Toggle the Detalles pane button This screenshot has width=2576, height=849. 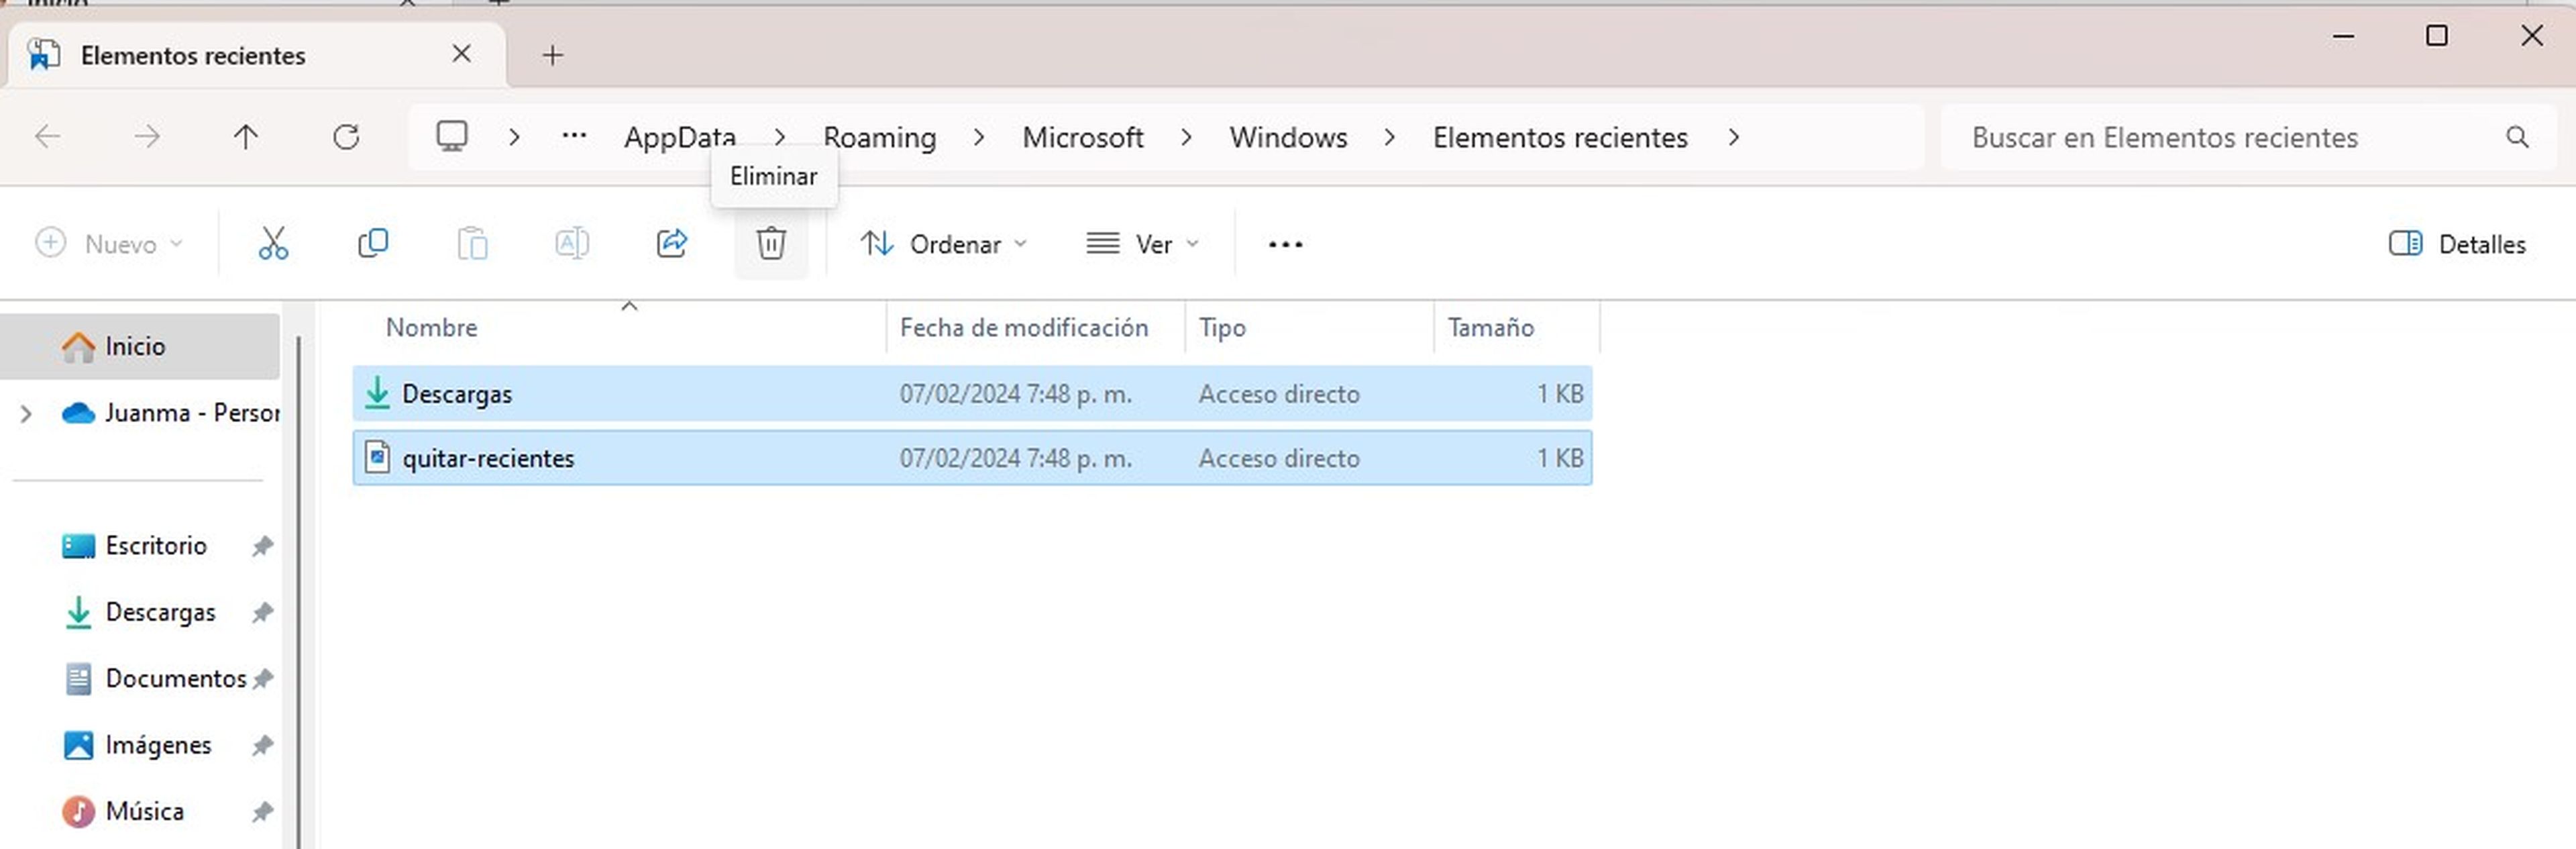(2457, 244)
